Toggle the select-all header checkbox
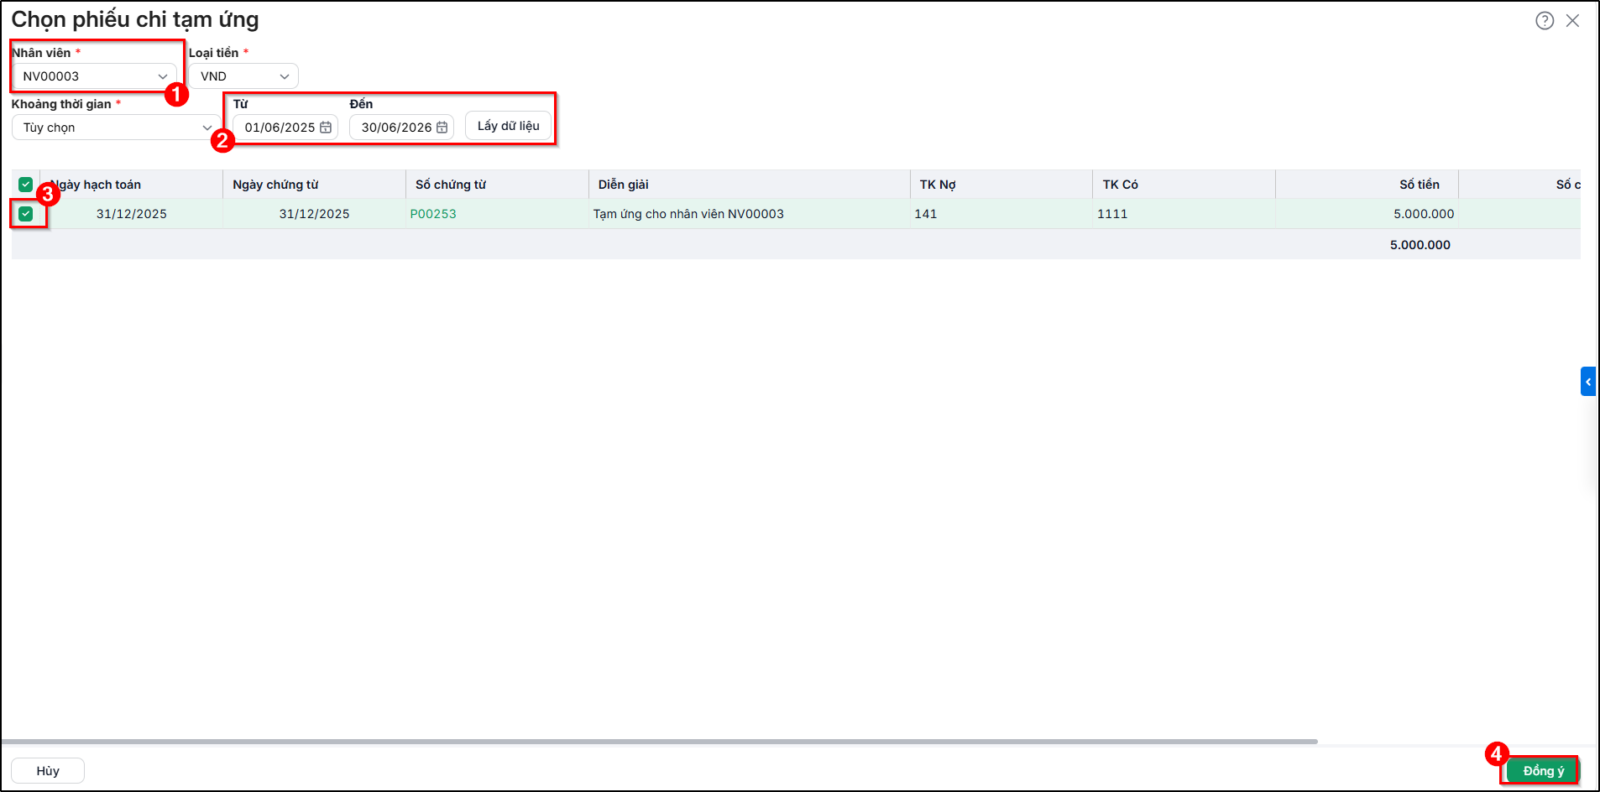The image size is (1600, 792). point(26,184)
